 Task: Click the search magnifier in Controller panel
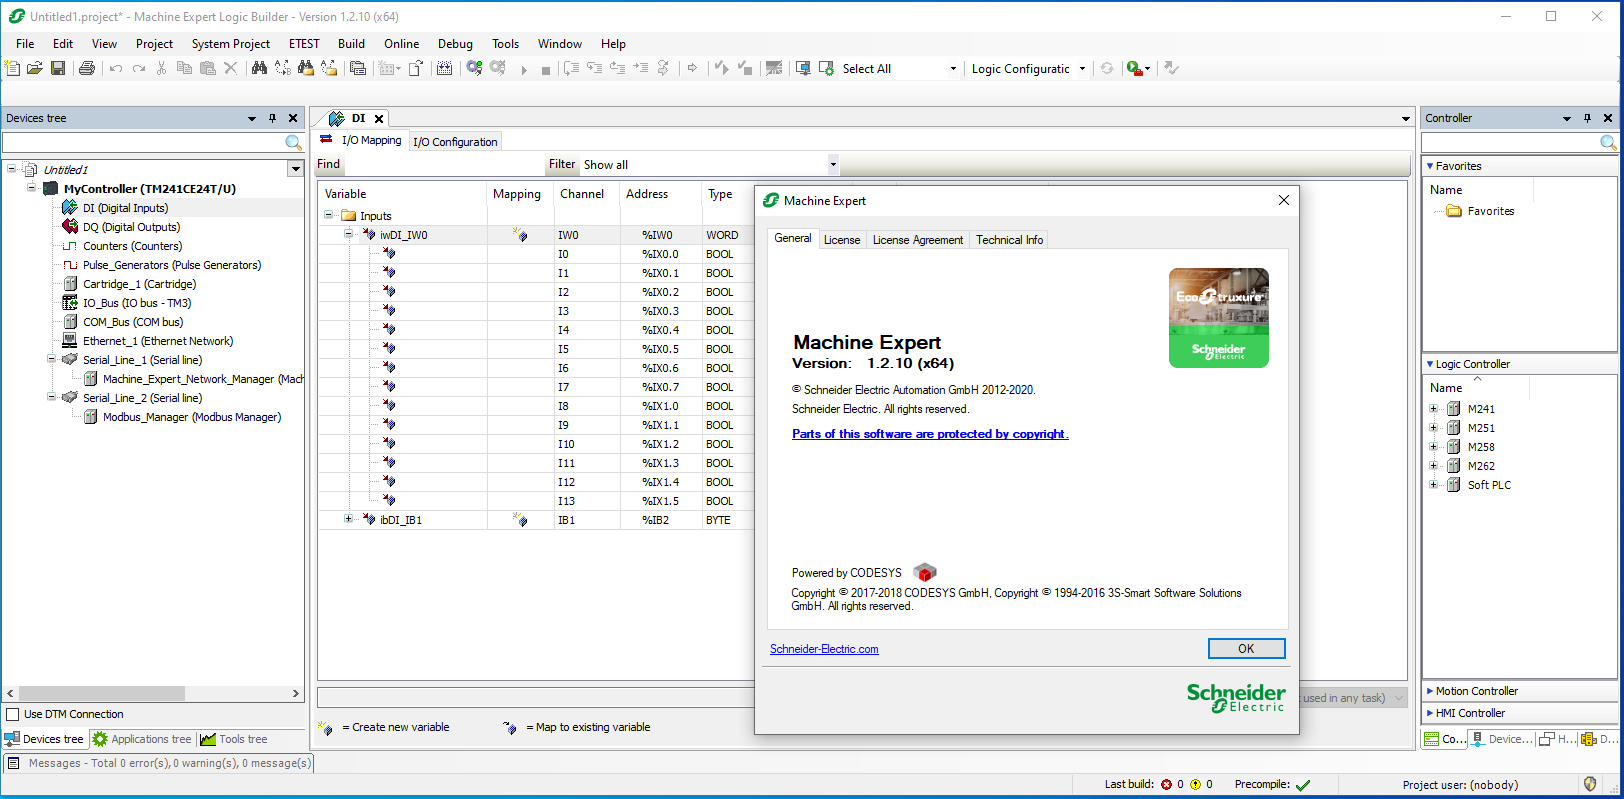coord(1608,143)
